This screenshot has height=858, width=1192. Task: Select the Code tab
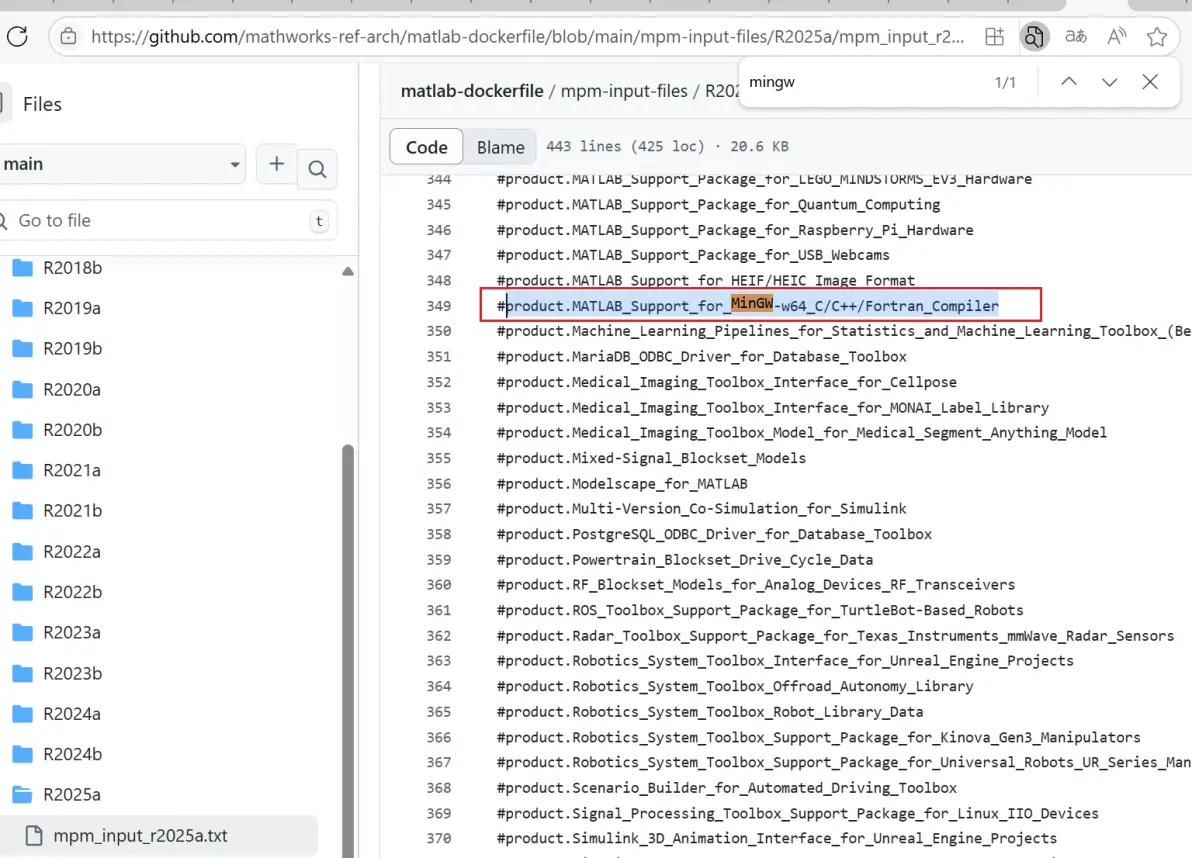pos(426,147)
